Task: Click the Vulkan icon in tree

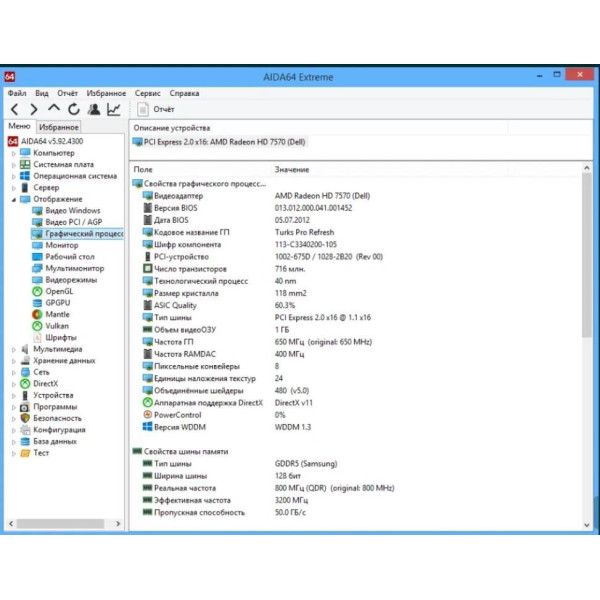Action: click(x=37, y=326)
